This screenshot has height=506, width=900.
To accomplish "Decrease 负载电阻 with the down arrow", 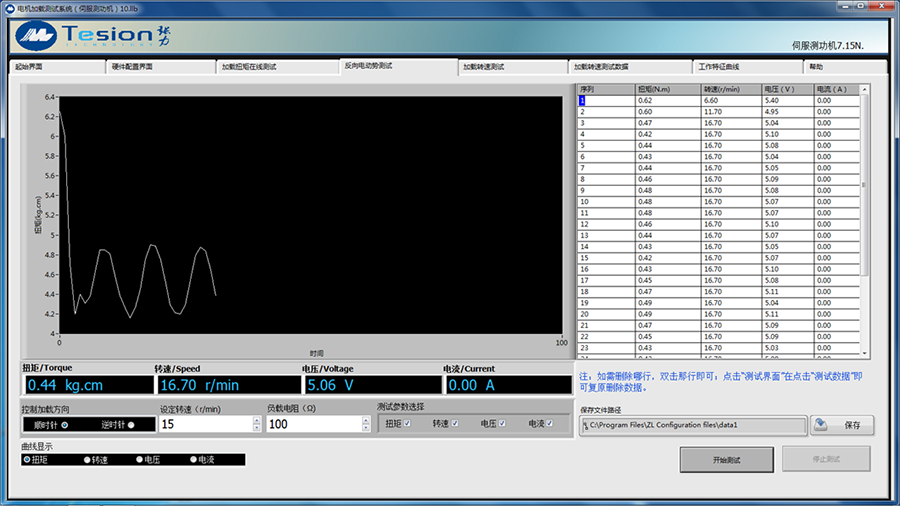I will (366, 429).
